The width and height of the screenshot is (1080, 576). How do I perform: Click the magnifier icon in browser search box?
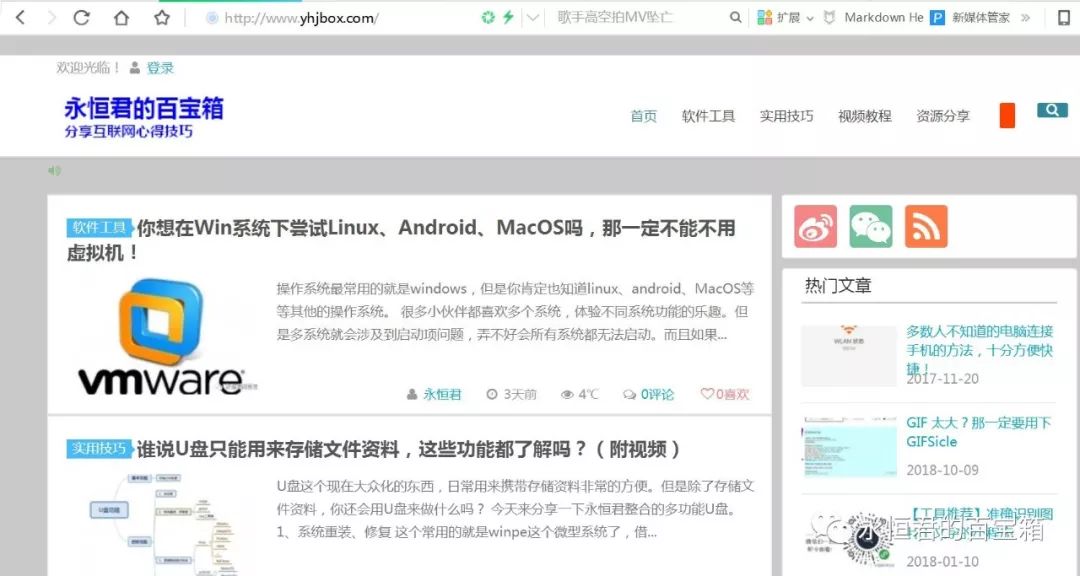coord(736,18)
